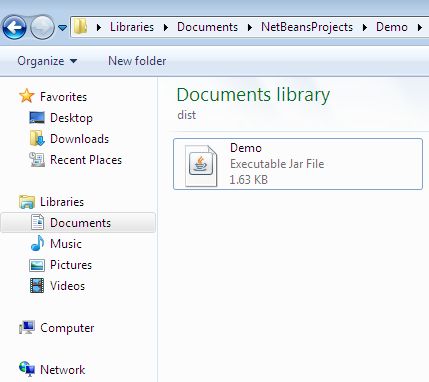Open the Pictures library
This screenshot has width=429, height=382.
tap(71, 265)
